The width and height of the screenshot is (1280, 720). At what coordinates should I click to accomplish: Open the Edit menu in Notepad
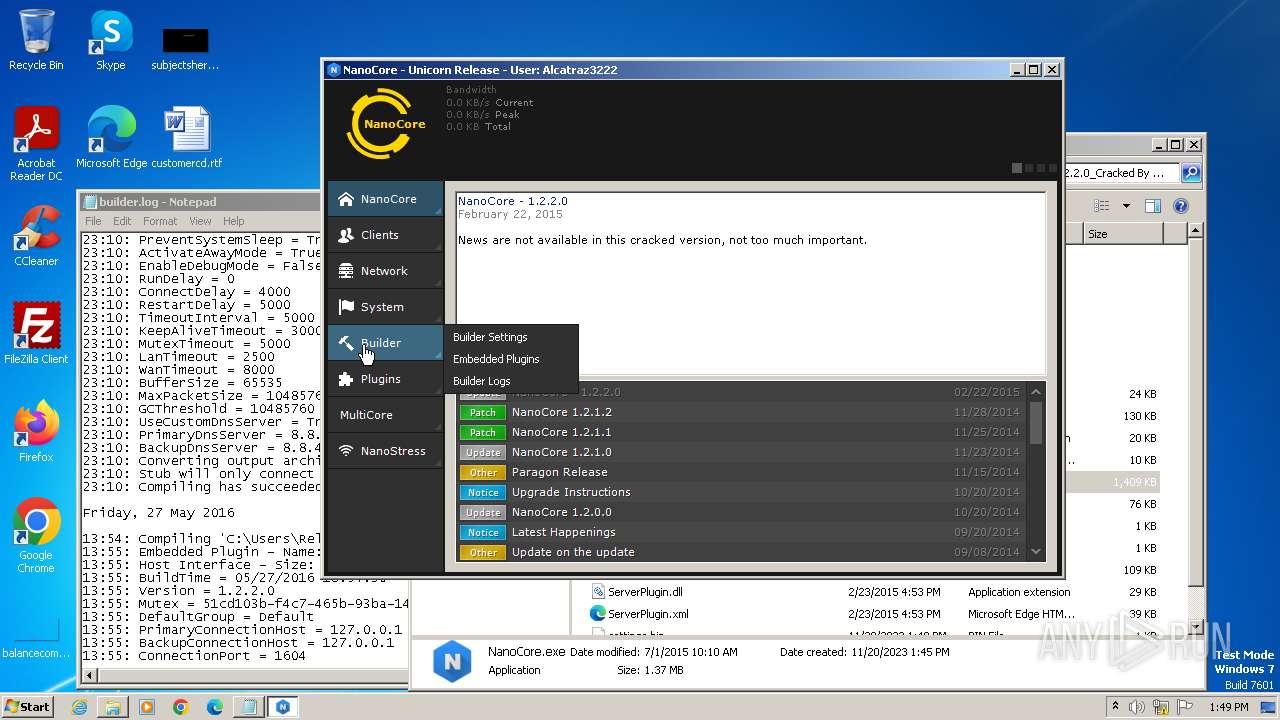tap(122, 221)
